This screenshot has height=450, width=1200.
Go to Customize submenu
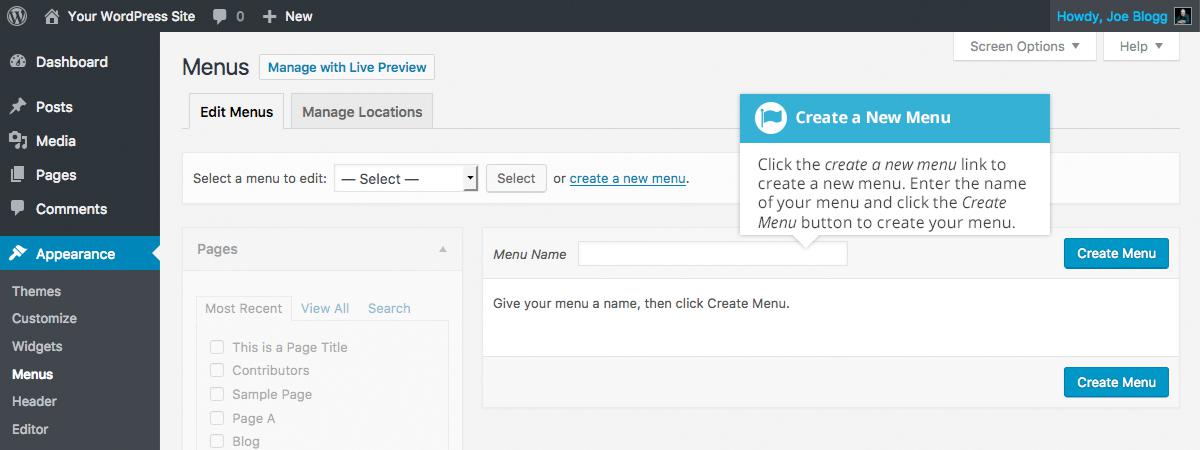click(44, 318)
